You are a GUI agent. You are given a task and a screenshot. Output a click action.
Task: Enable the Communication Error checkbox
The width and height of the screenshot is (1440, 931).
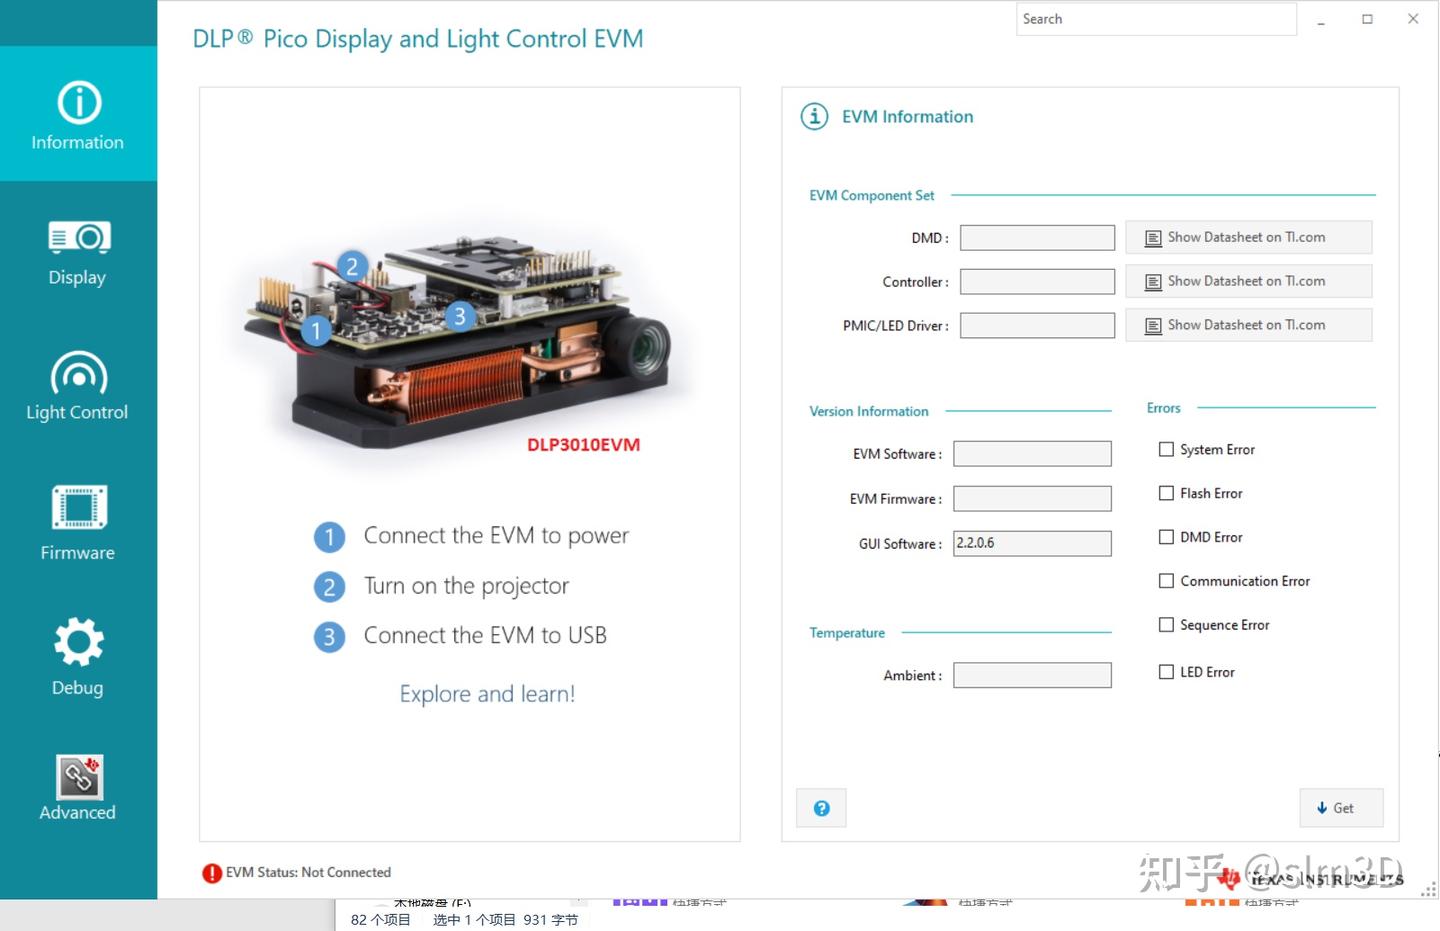pyautogui.click(x=1166, y=581)
